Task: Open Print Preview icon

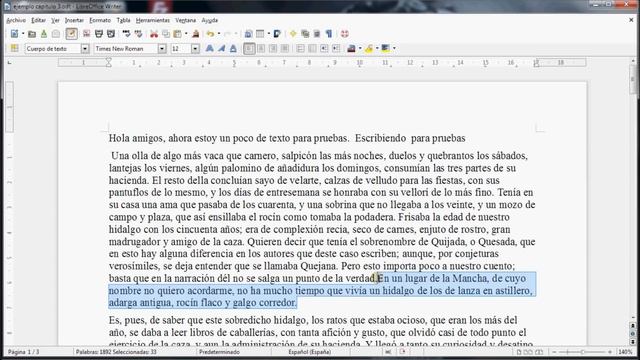Action: point(111,34)
